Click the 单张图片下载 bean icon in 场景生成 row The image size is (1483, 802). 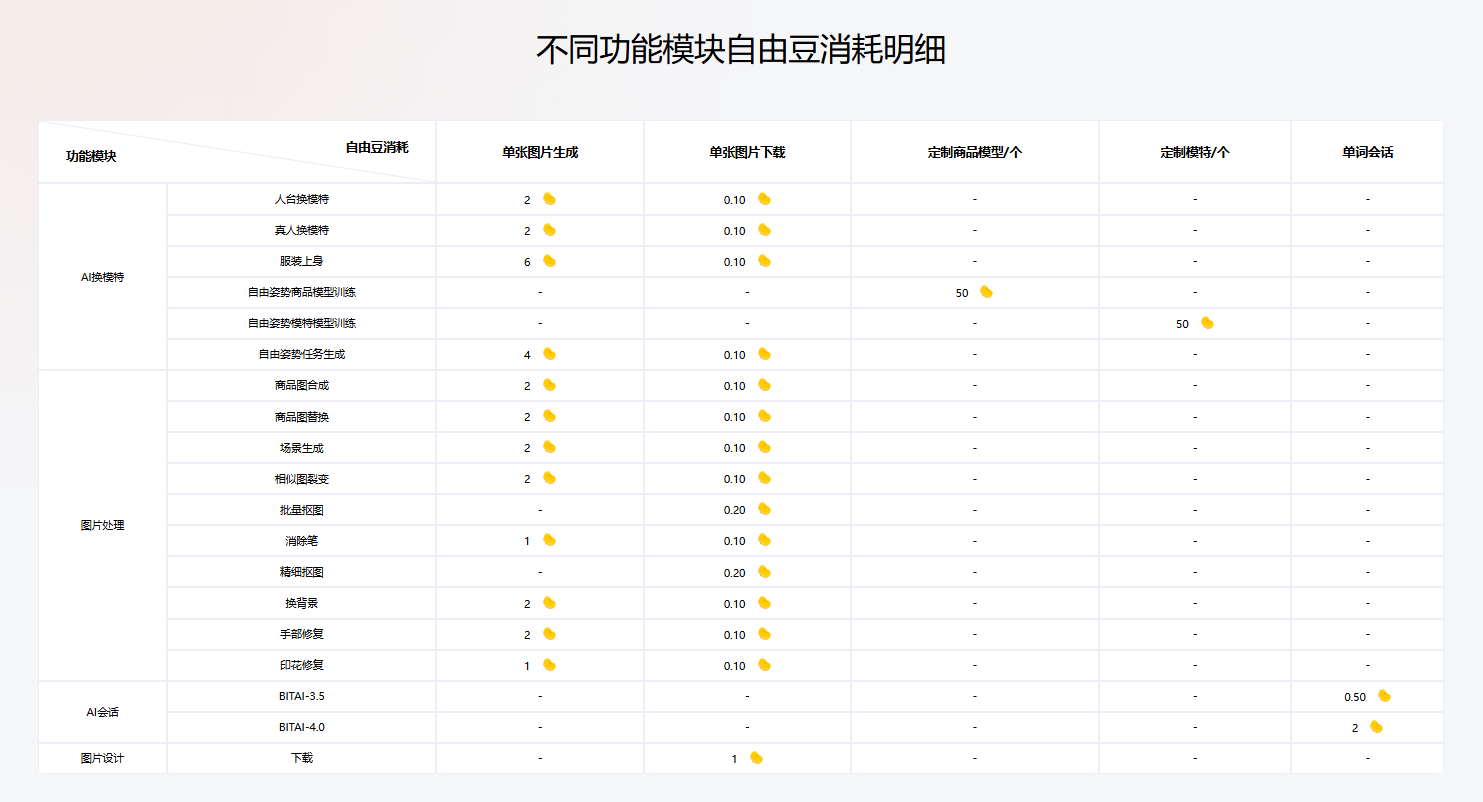click(764, 447)
